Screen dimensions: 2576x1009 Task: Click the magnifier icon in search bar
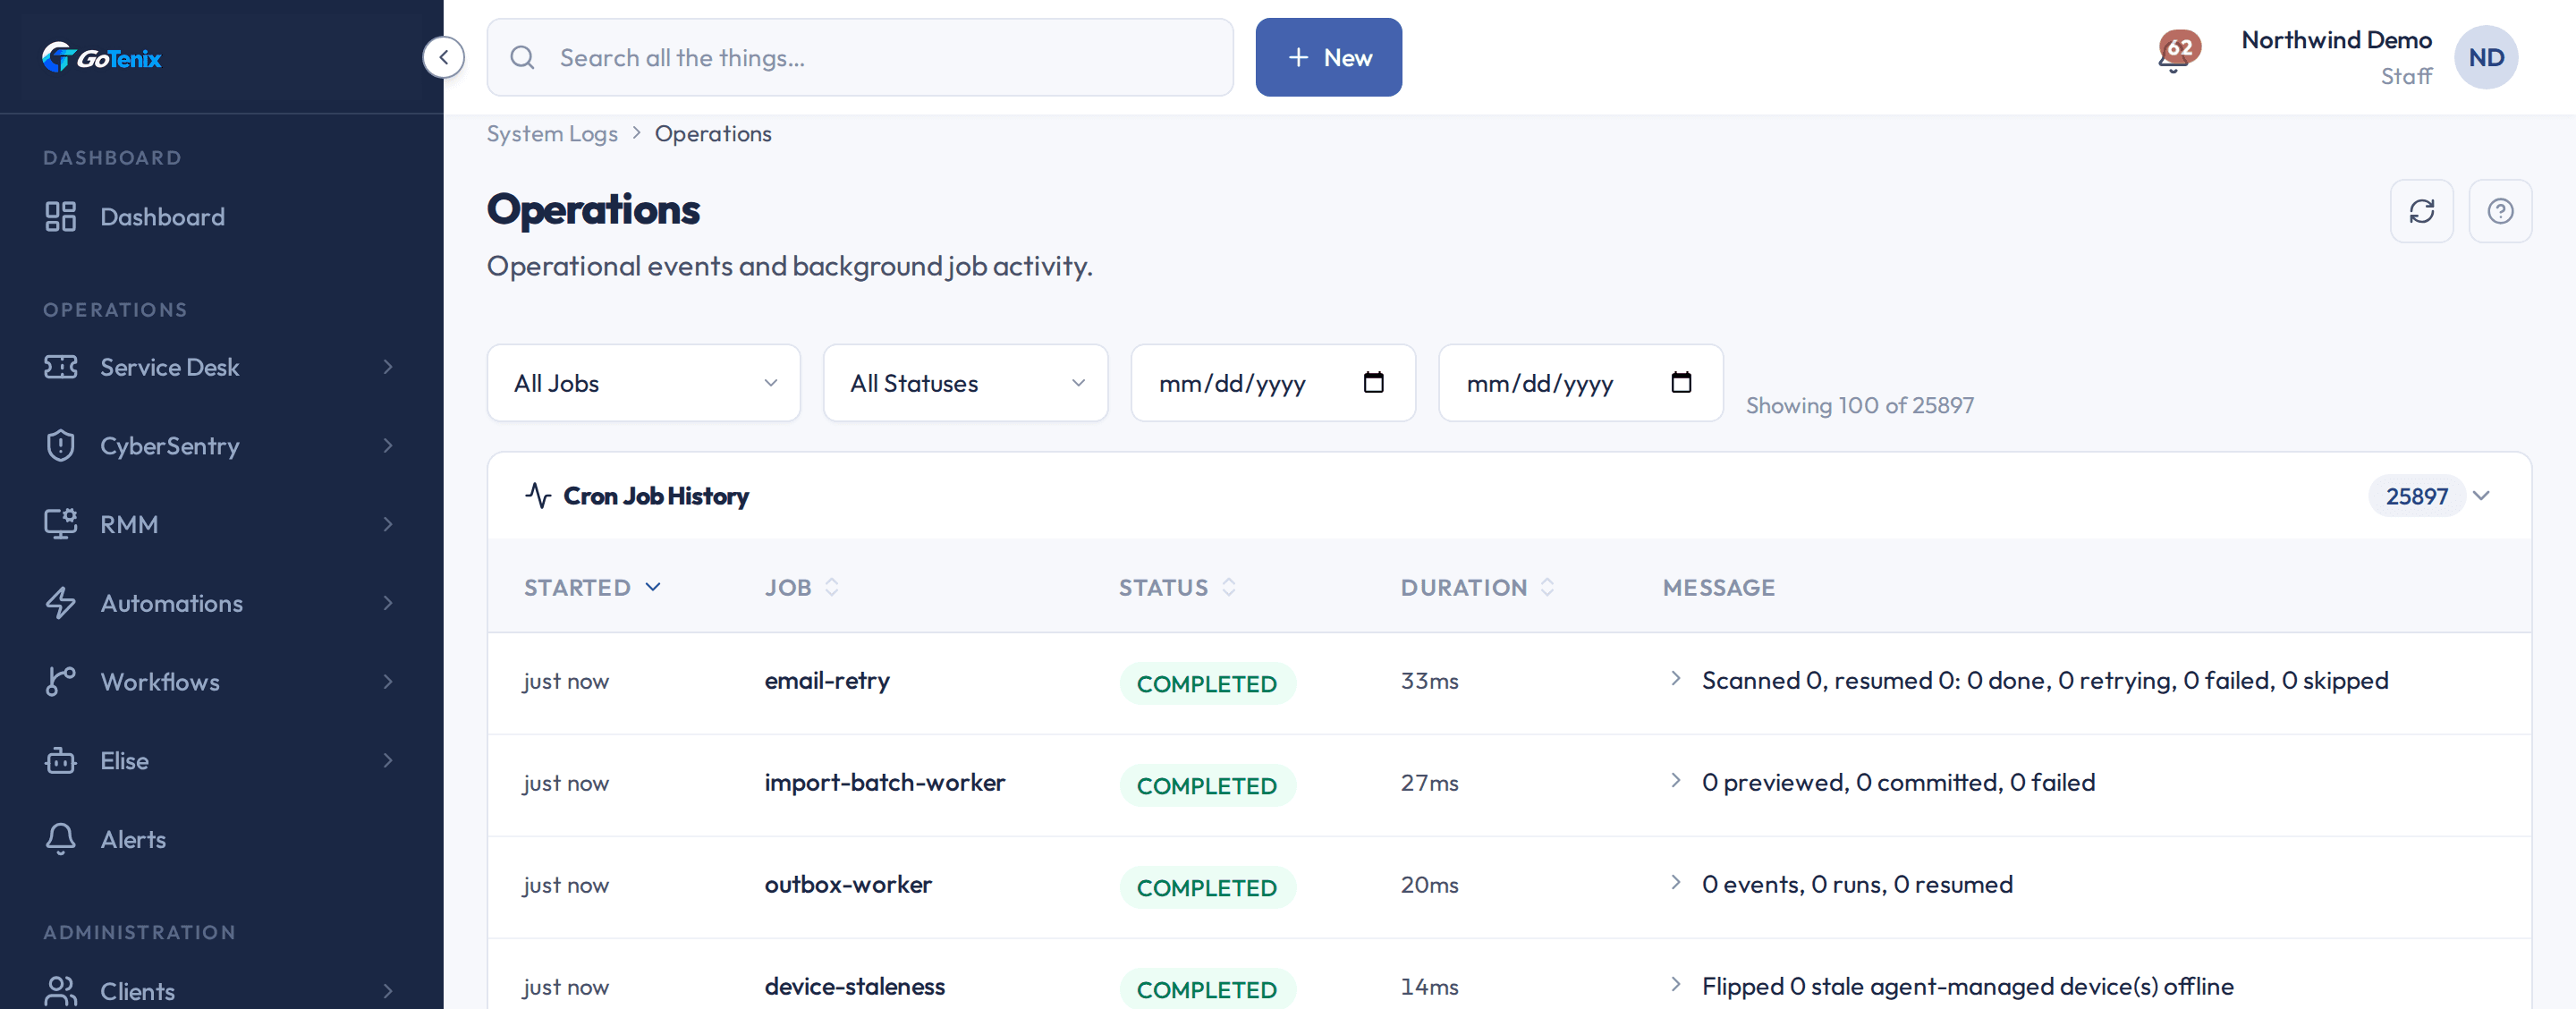[522, 57]
